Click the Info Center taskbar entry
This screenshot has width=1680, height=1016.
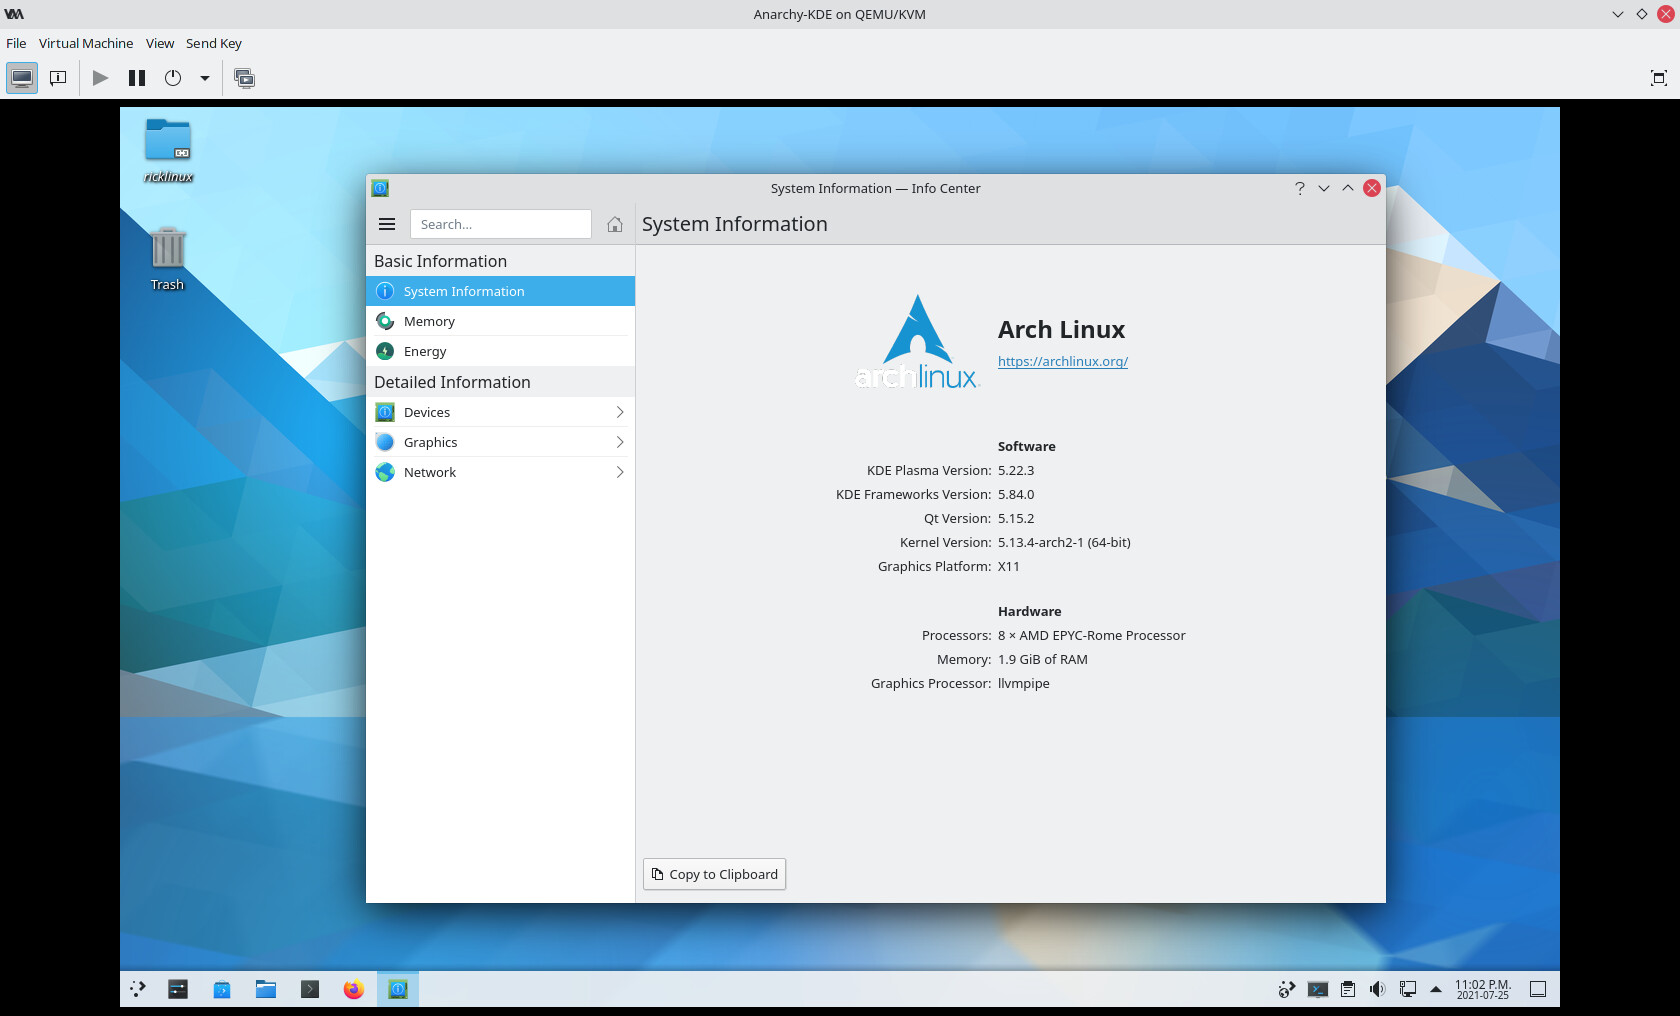[398, 989]
